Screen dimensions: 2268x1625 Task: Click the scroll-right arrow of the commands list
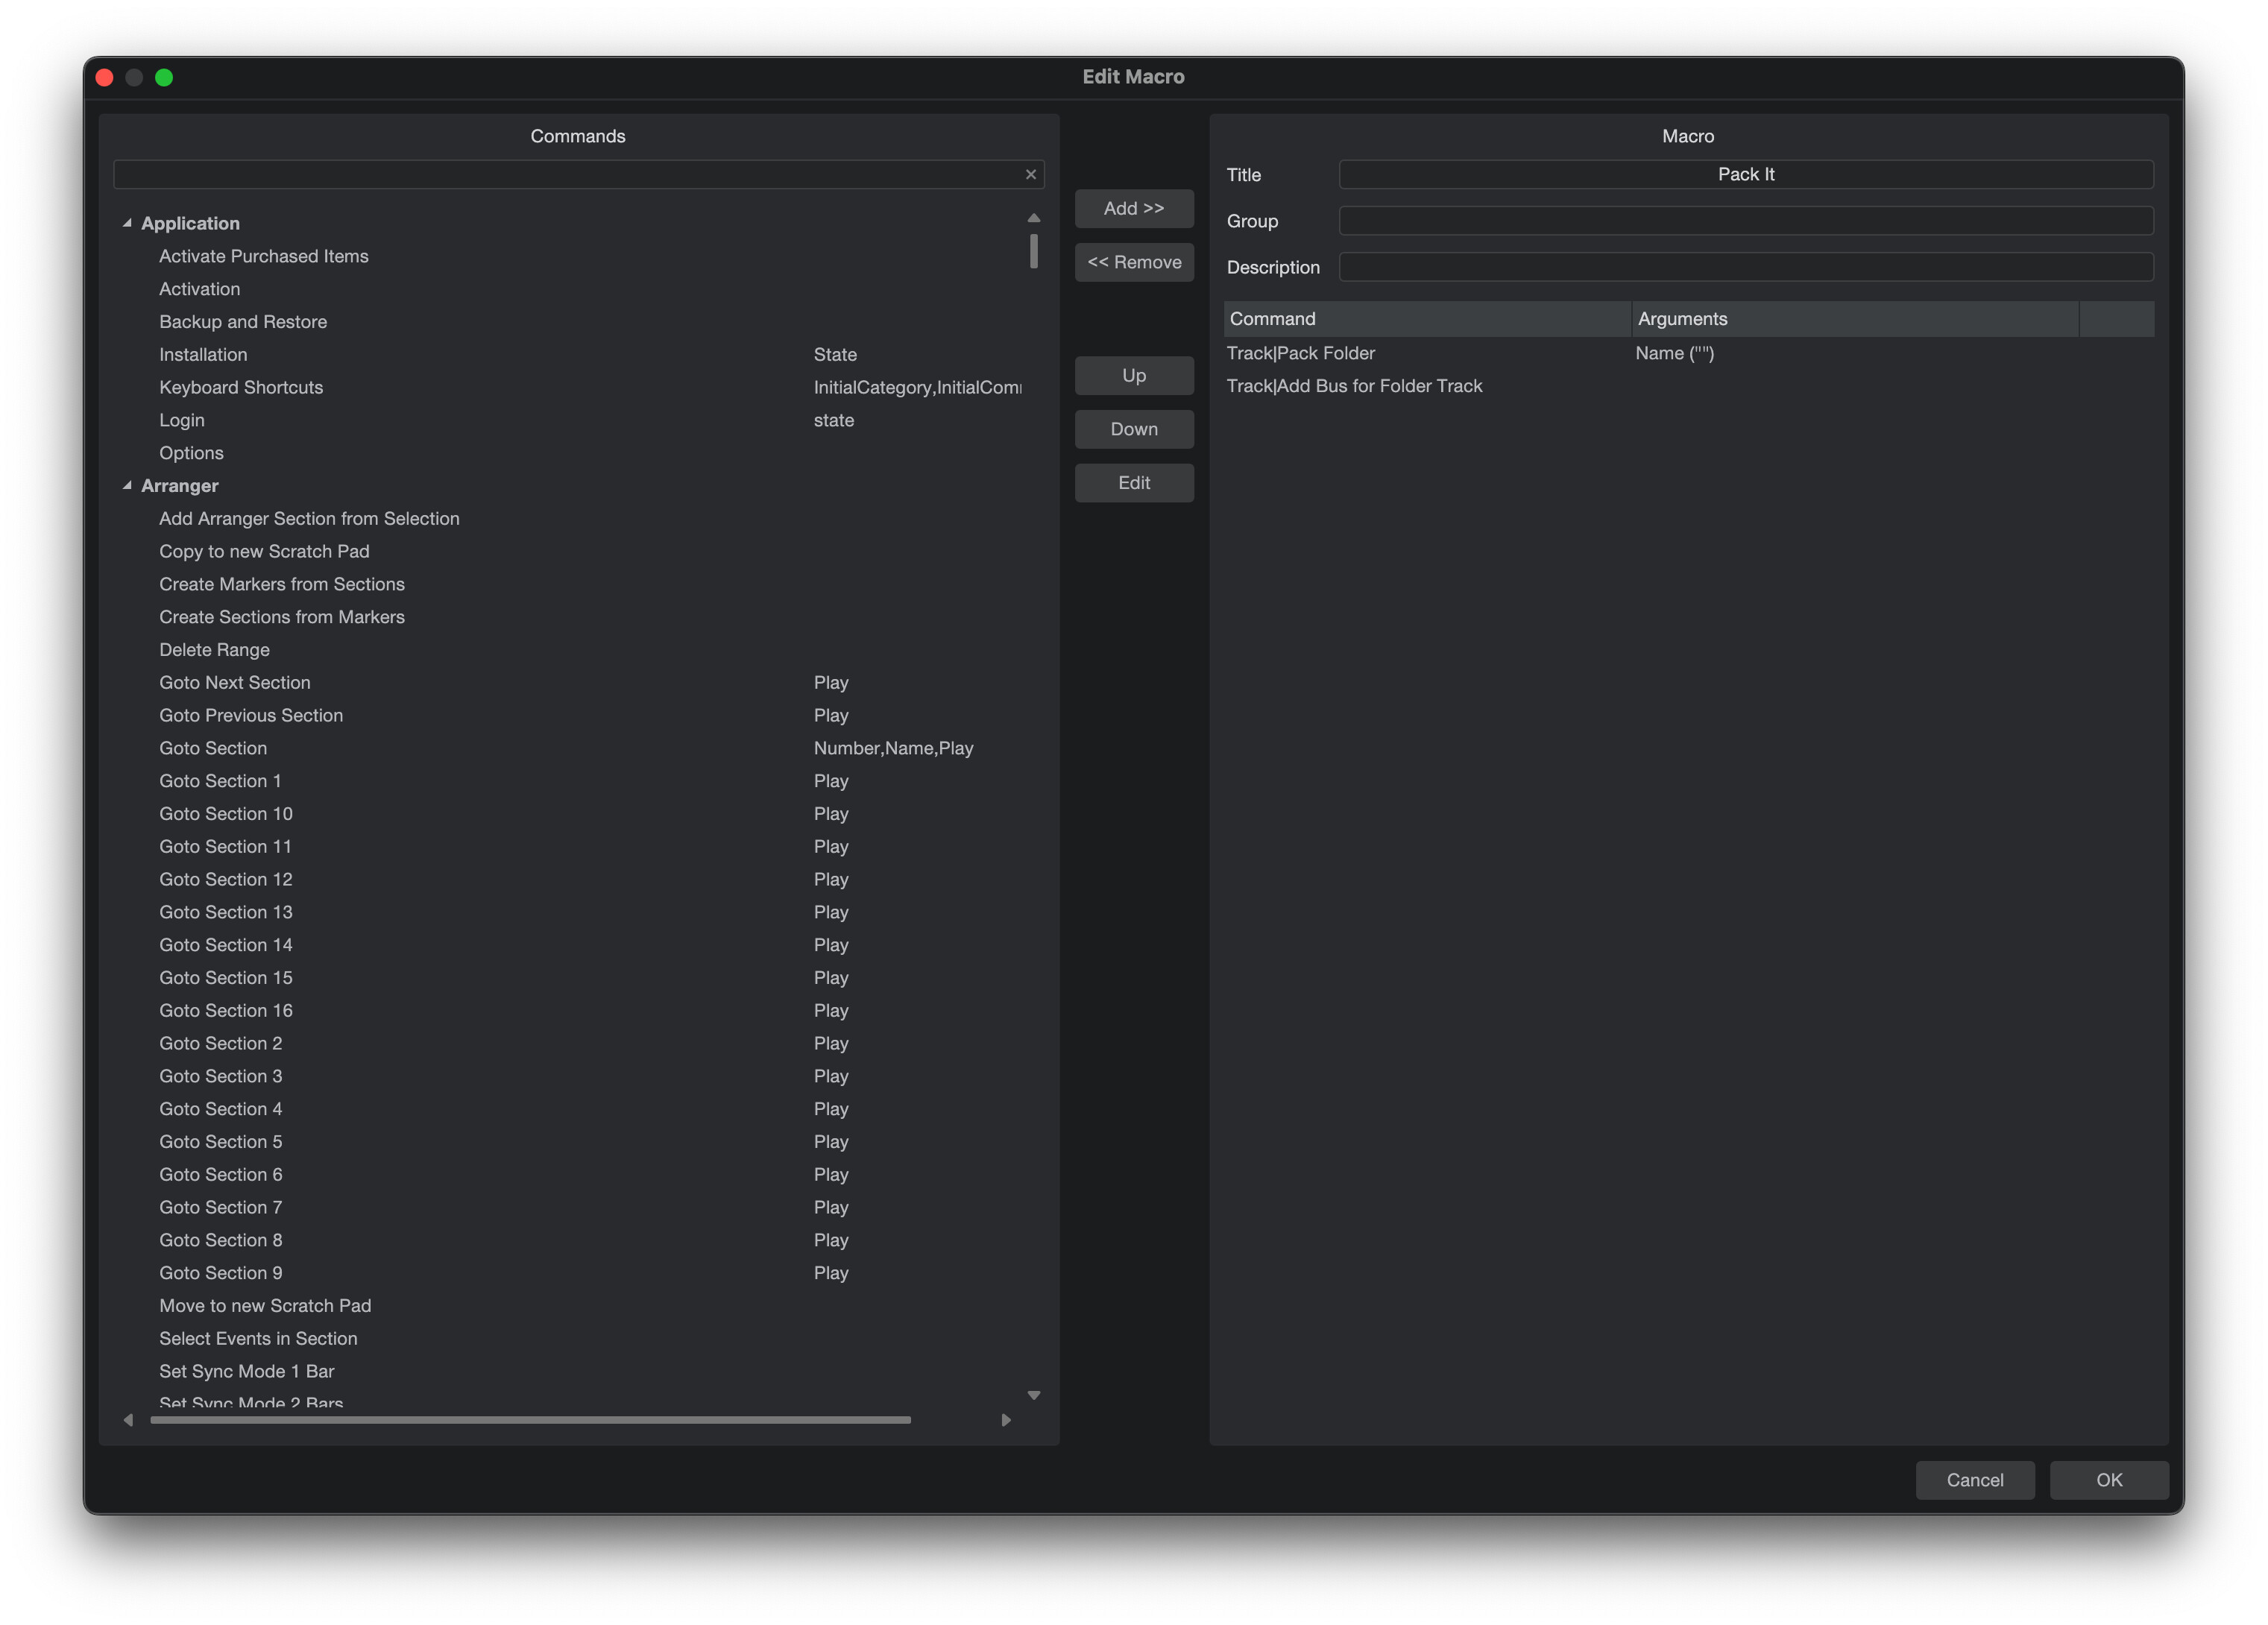1006,1420
